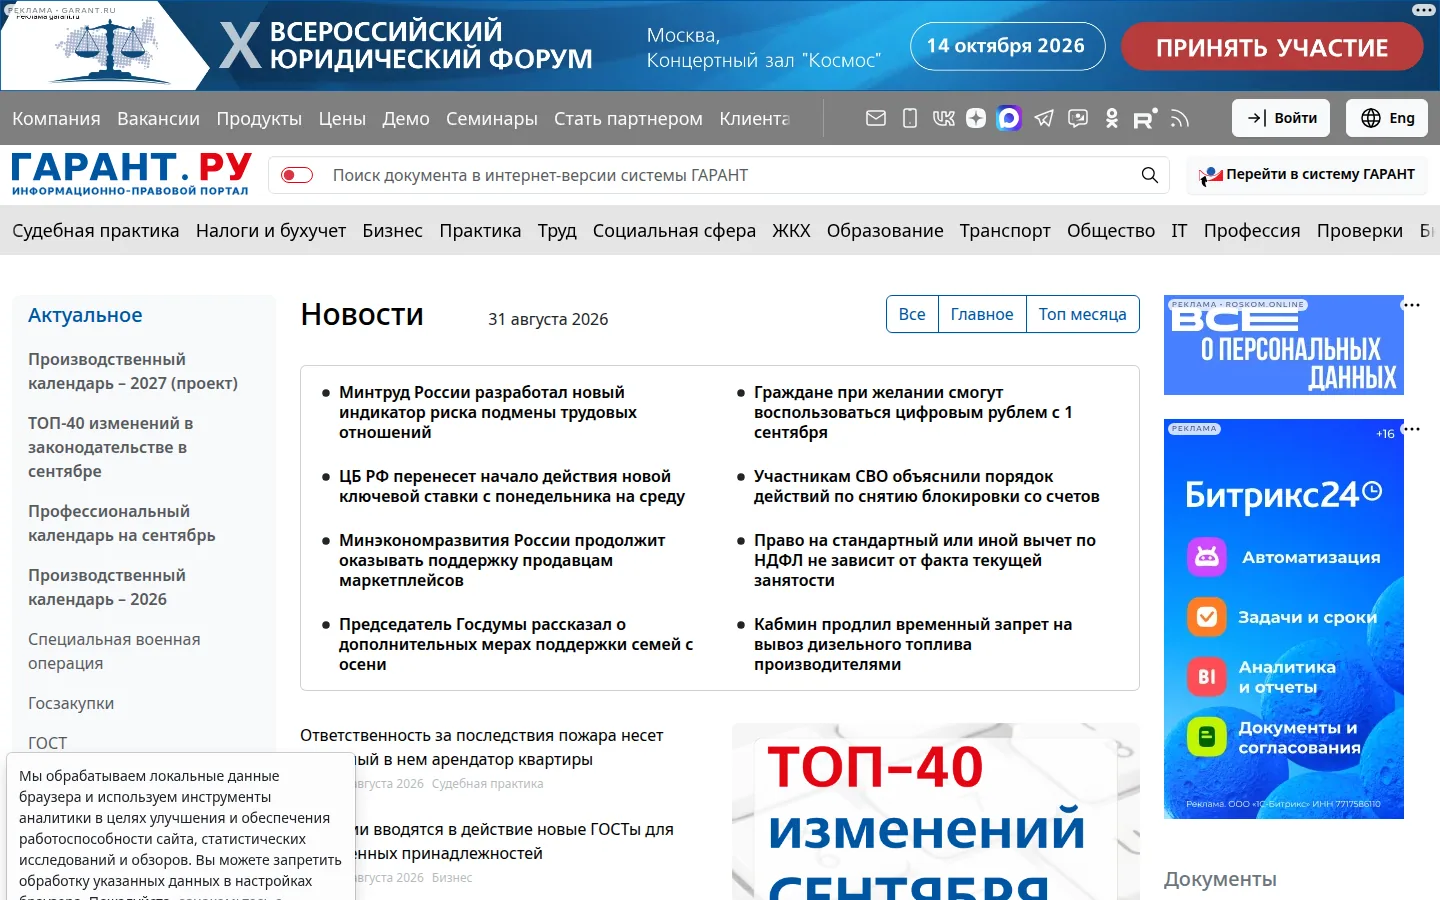Open Производственный календарь – 2027 (проект) link
The height and width of the screenshot is (900, 1440).
[x=133, y=371]
